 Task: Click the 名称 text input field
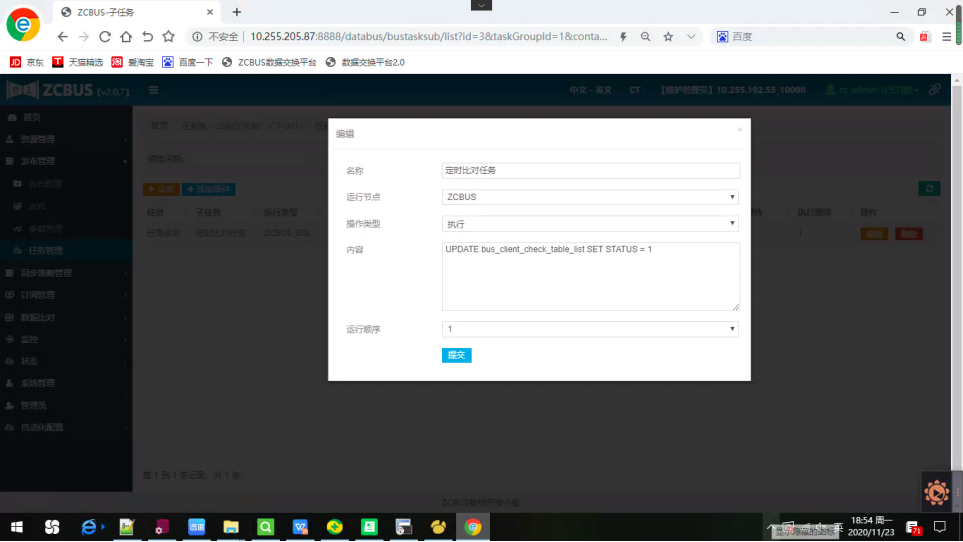(x=590, y=171)
